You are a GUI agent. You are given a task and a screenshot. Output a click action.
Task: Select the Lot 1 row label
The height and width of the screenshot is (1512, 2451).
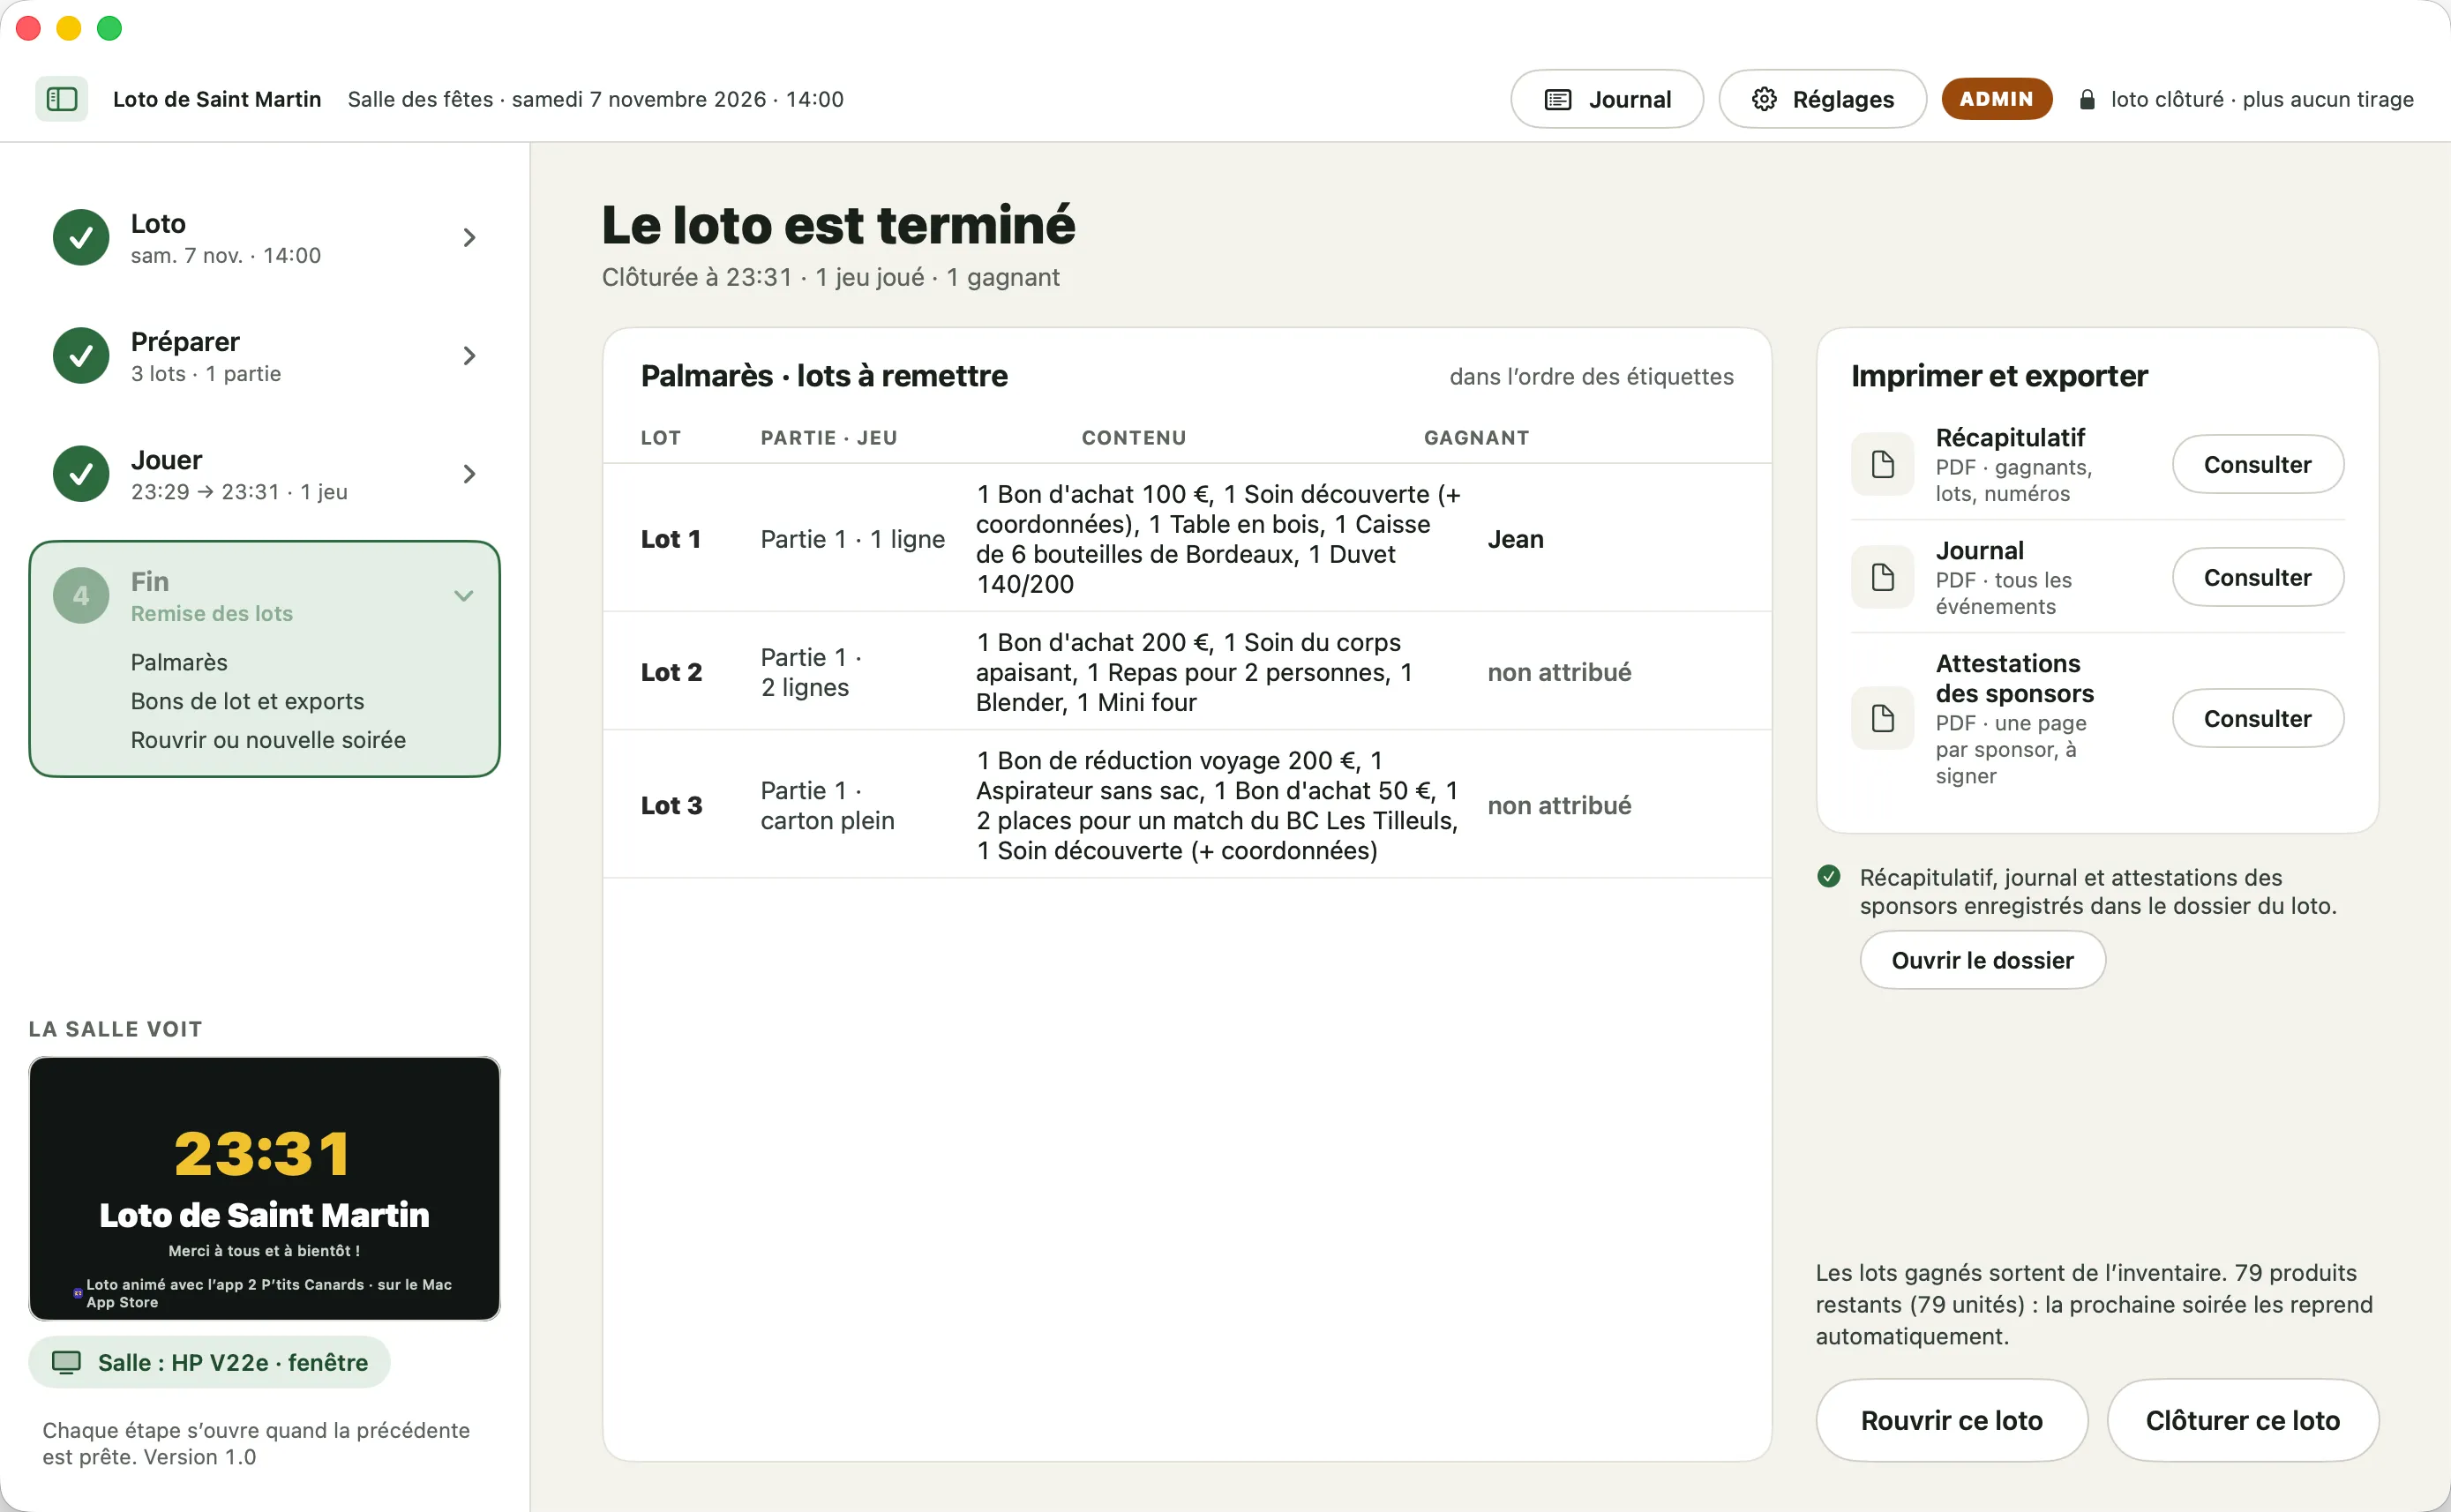(x=670, y=539)
